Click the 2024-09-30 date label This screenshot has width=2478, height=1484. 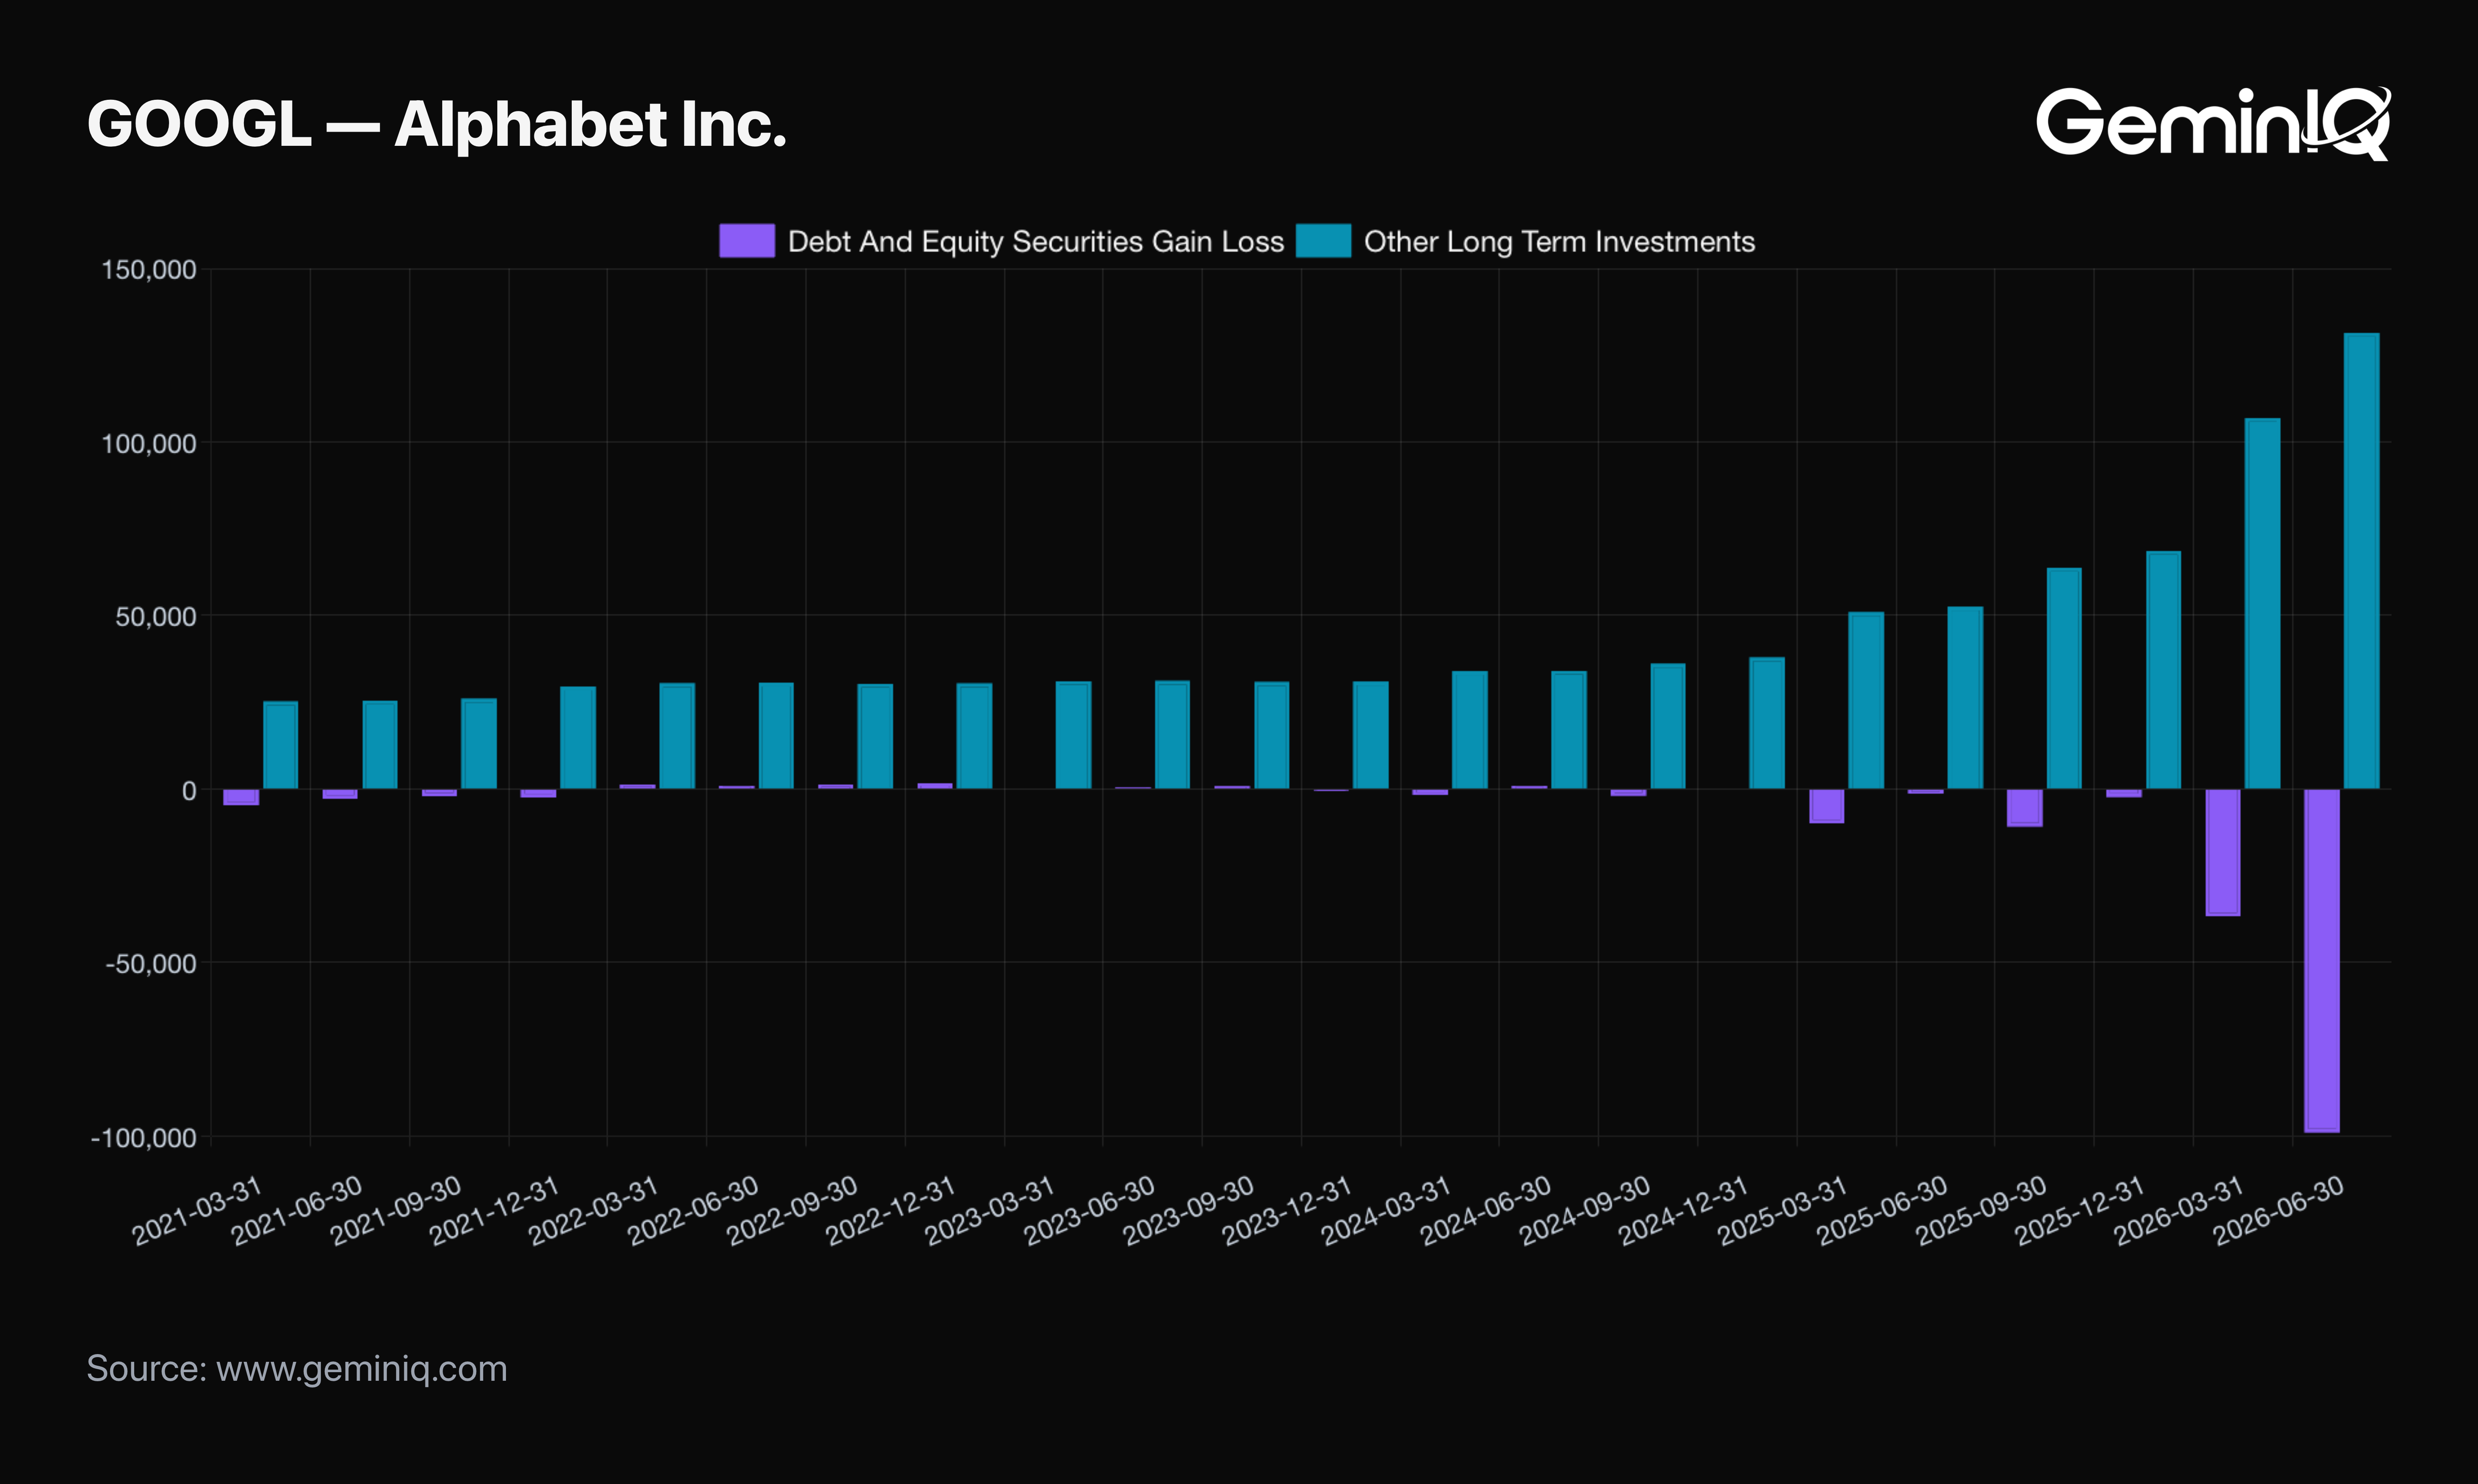(x=1585, y=1210)
